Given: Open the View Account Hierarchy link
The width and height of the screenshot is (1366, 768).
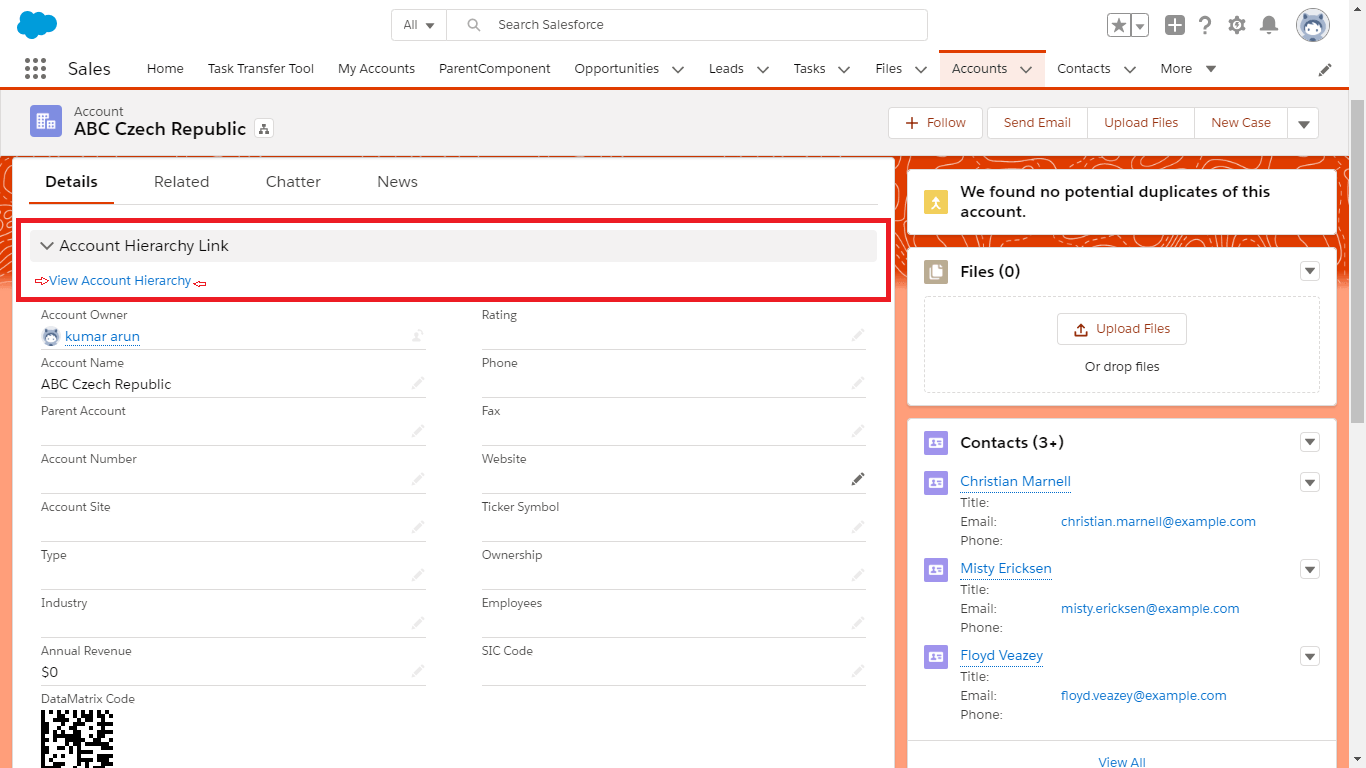Looking at the screenshot, I should (x=120, y=281).
